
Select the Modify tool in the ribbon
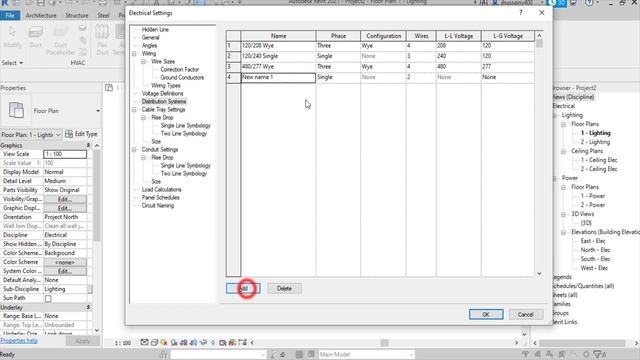12,37
